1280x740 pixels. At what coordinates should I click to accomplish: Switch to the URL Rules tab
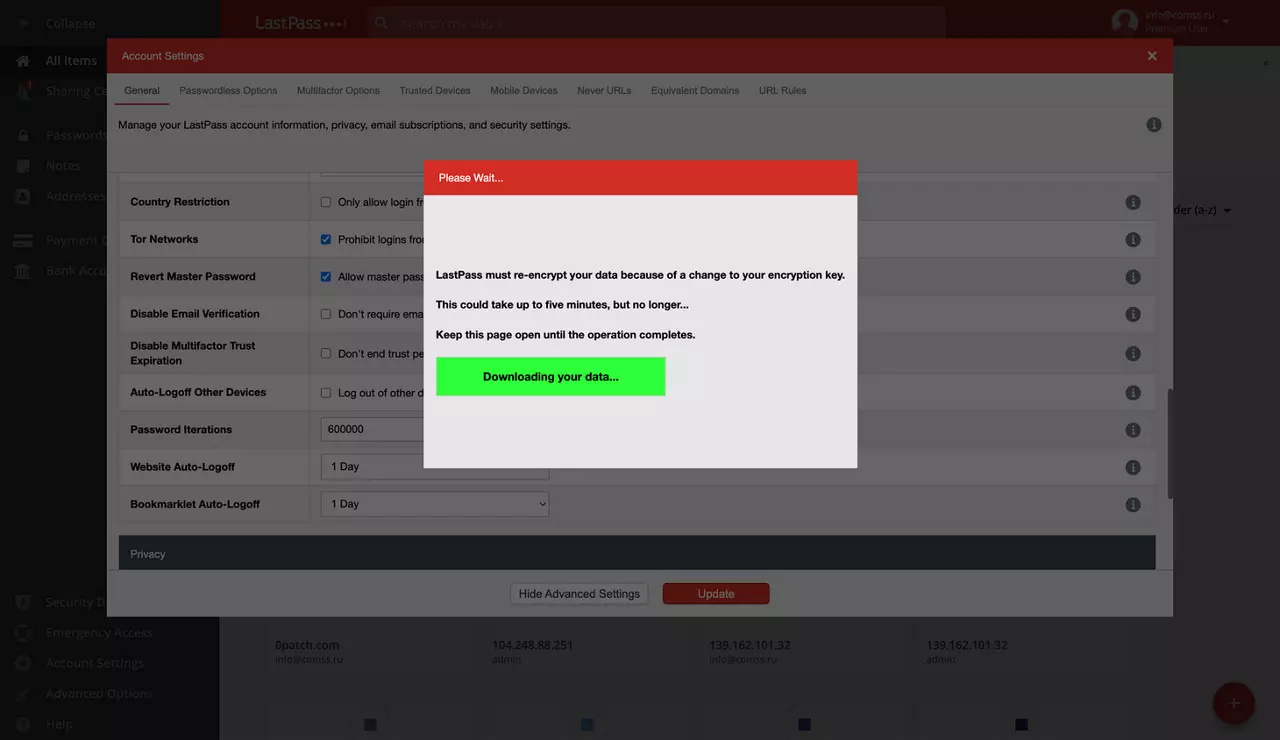point(783,90)
